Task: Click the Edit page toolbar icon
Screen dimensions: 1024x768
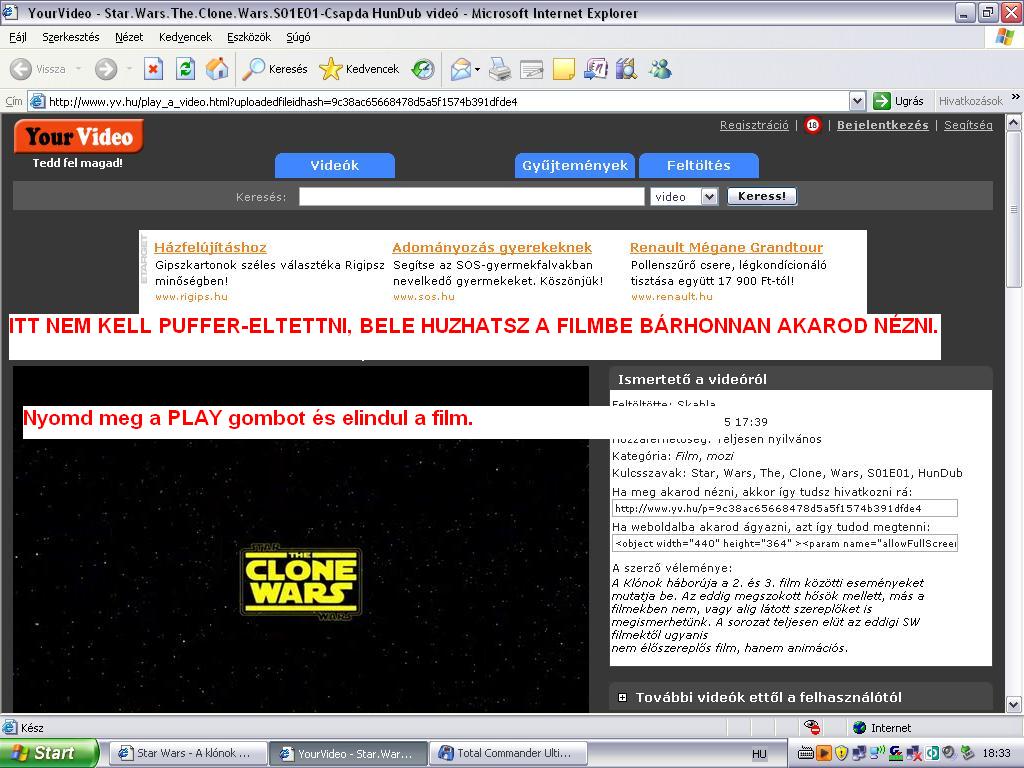Action: click(532, 69)
